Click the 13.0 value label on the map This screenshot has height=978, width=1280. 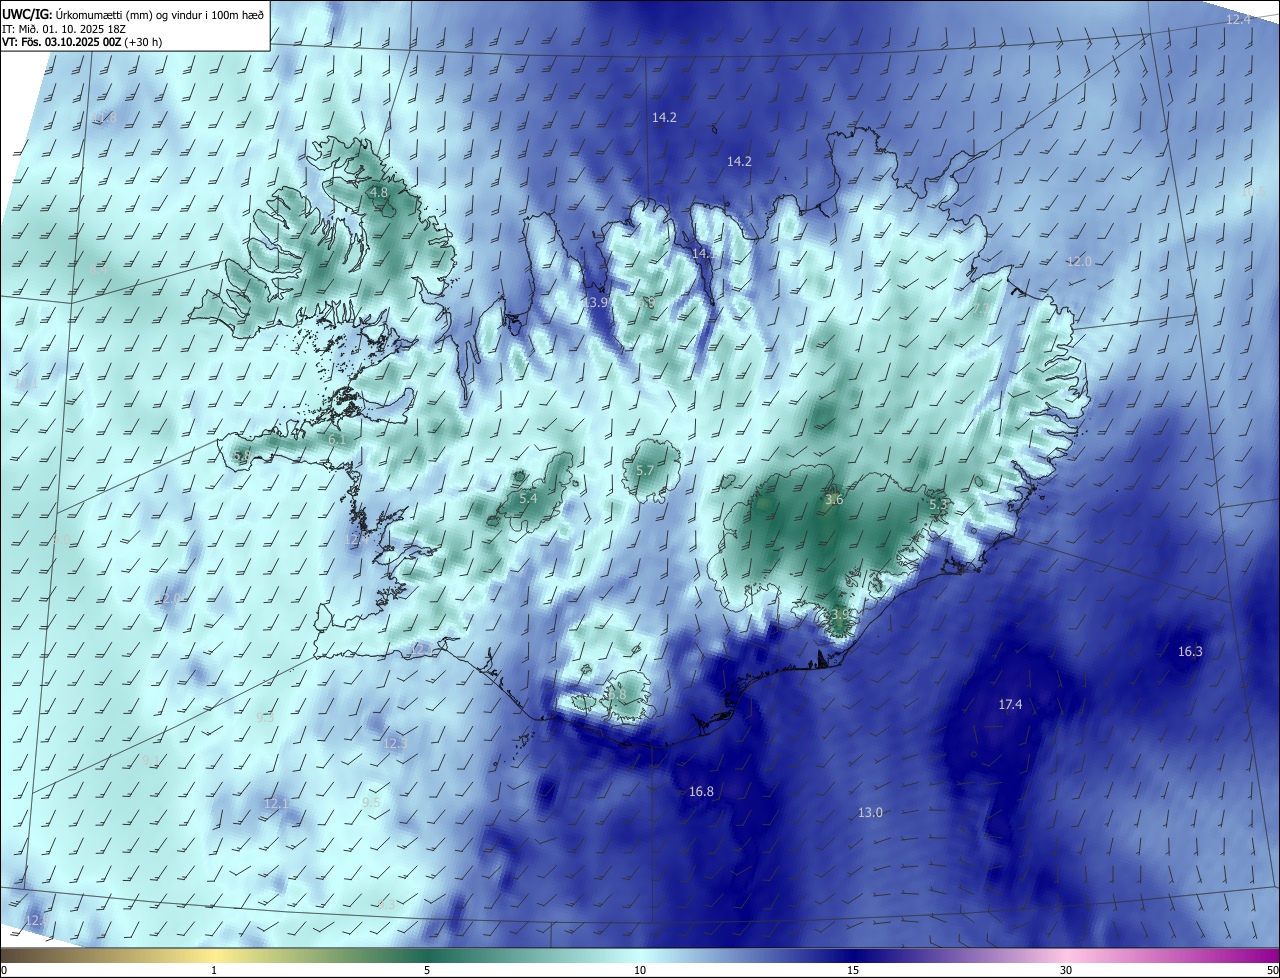pyautogui.click(x=870, y=812)
